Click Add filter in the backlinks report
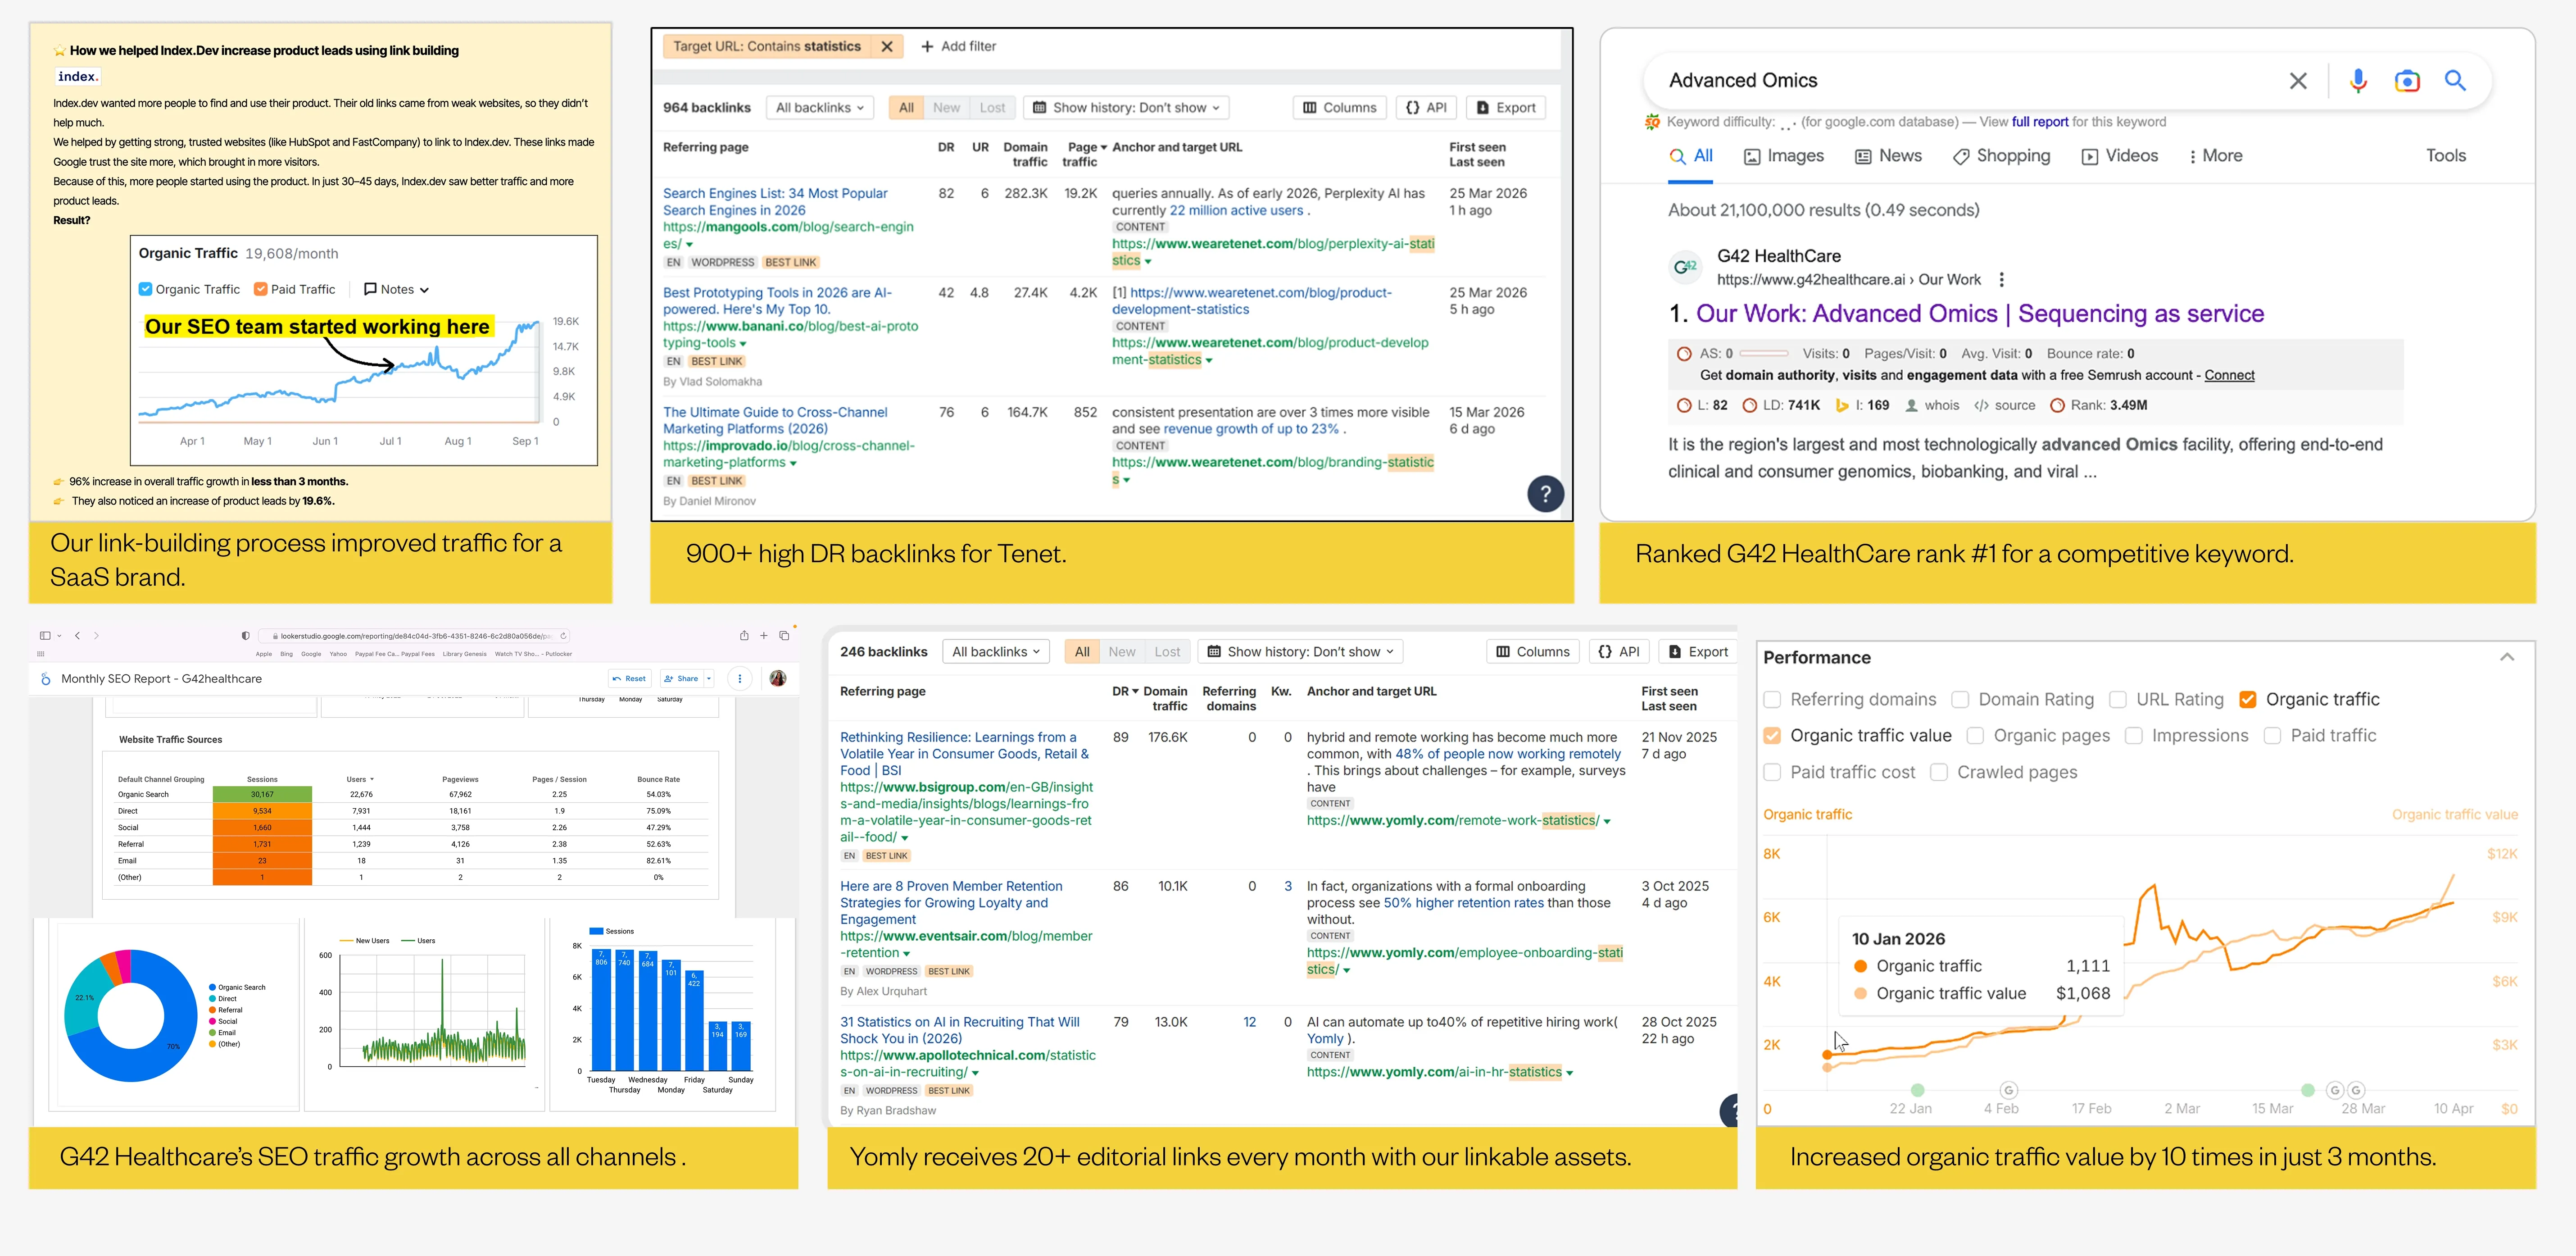The height and width of the screenshot is (1256, 2576). click(958, 46)
